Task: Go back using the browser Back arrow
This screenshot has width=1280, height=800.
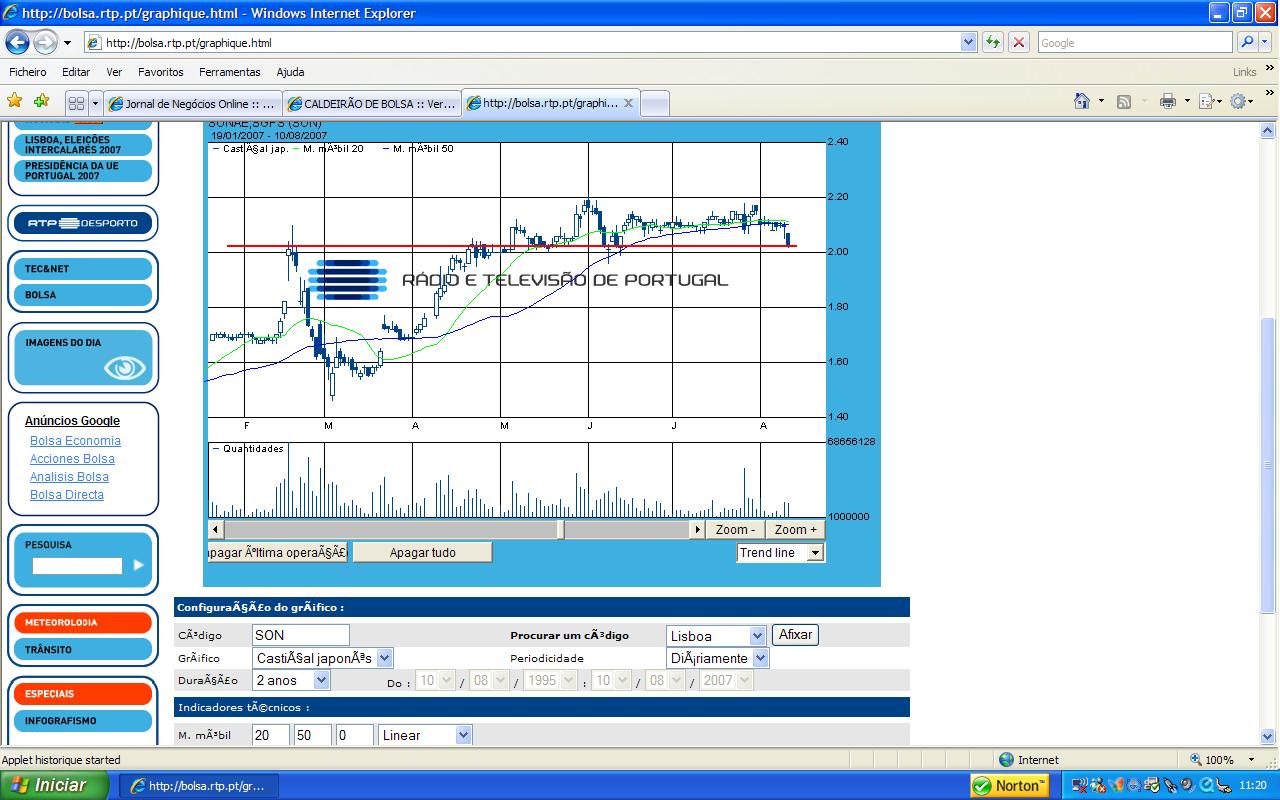Action: (x=17, y=43)
